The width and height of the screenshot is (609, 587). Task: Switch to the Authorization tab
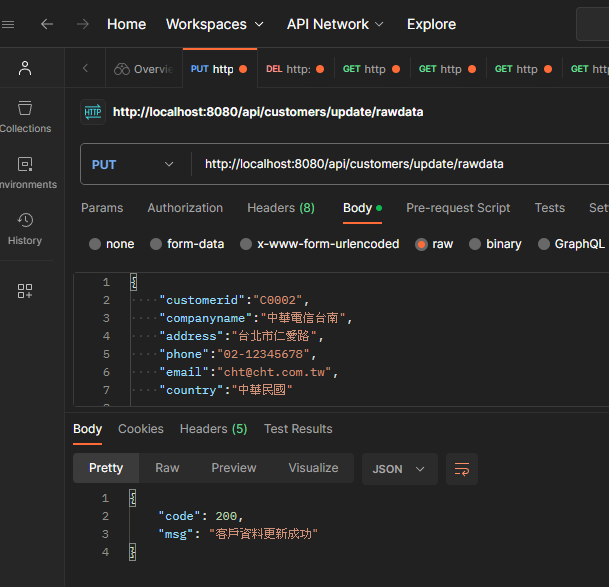185,208
